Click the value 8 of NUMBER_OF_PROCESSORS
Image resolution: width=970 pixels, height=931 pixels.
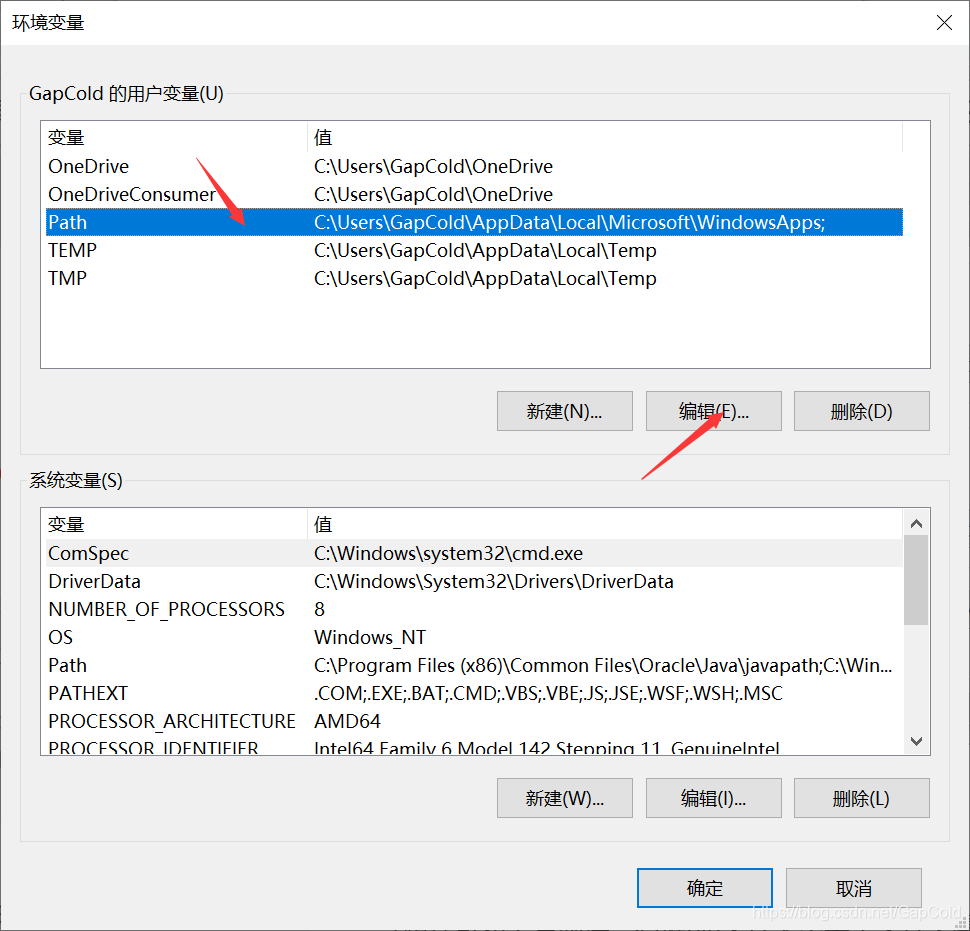click(x=319, y=609)
